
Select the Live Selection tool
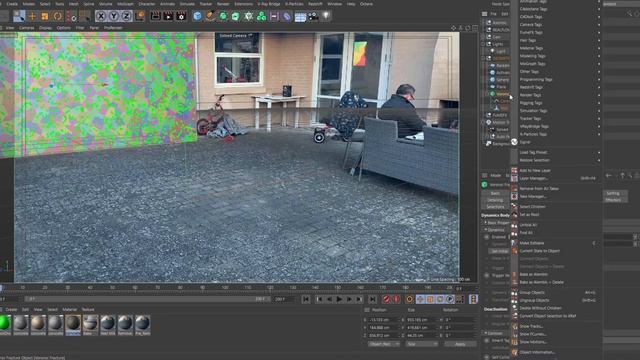pyautogui.click(x=19, y=16)
